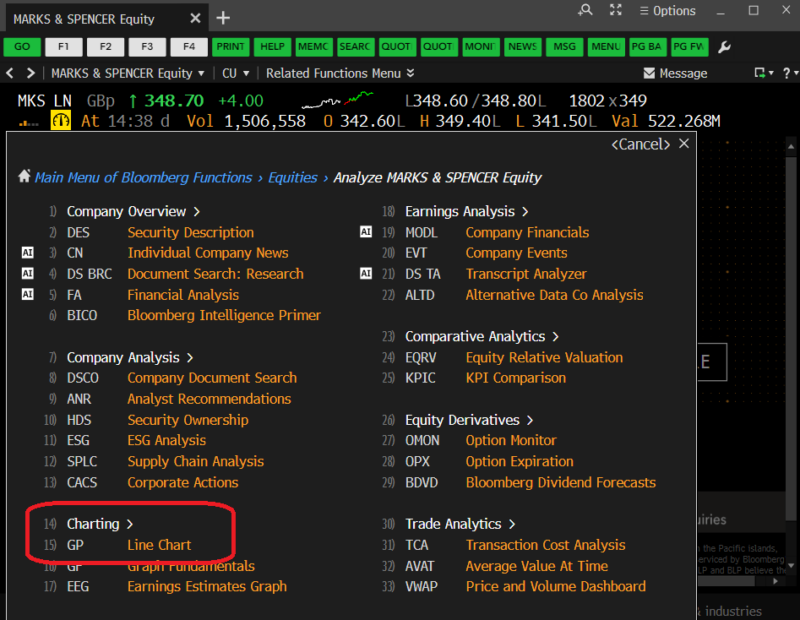Click the PRINT toolbar button

pos(230,46)
